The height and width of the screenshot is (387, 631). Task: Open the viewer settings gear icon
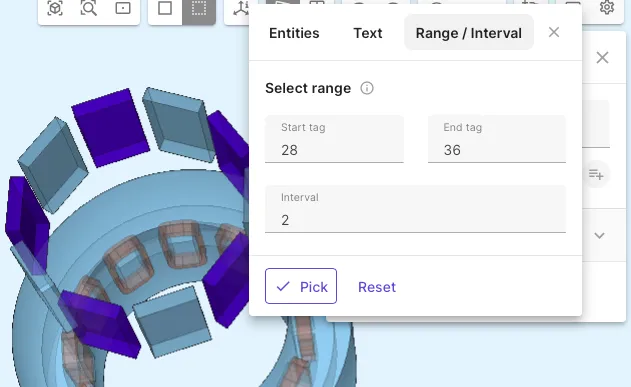click(x=607, y=7)
